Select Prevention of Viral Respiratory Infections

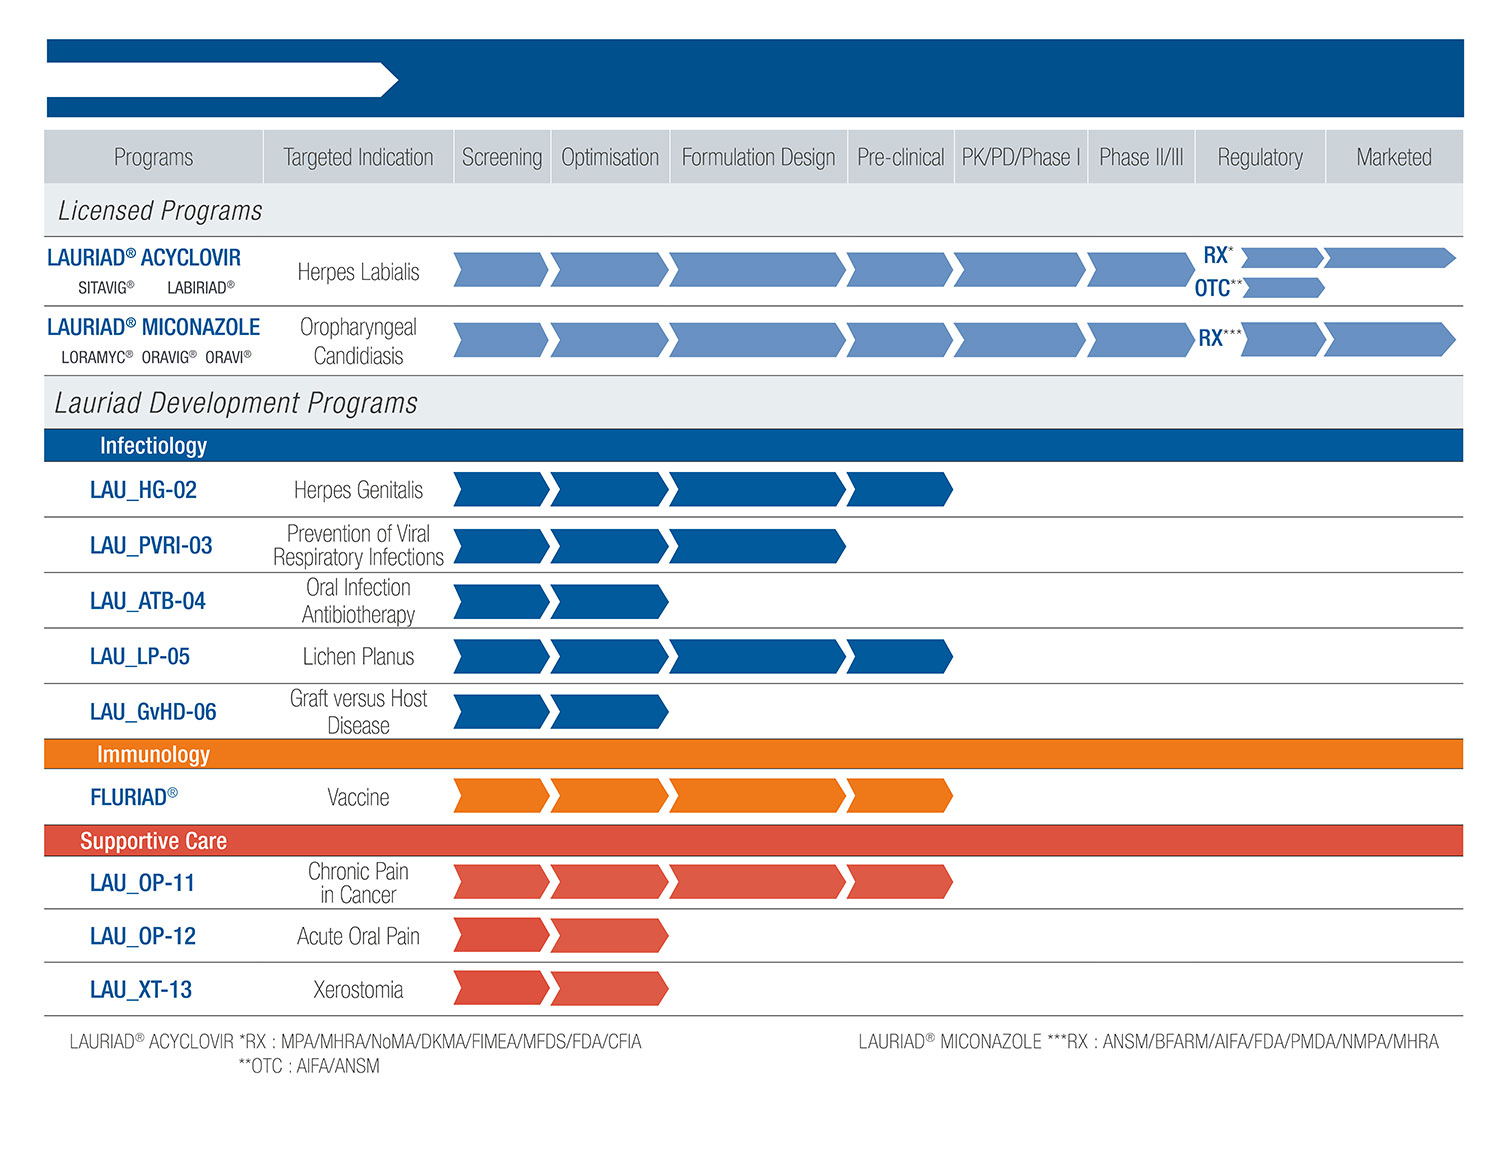(x=358, y=545)
